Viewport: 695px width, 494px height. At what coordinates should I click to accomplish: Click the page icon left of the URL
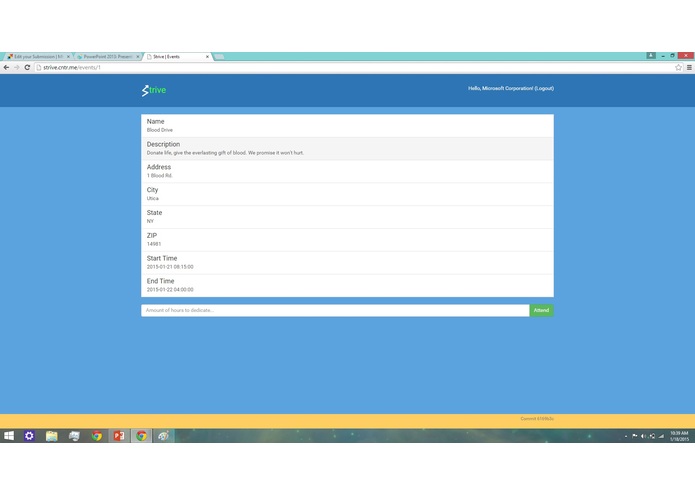(39, 67)
